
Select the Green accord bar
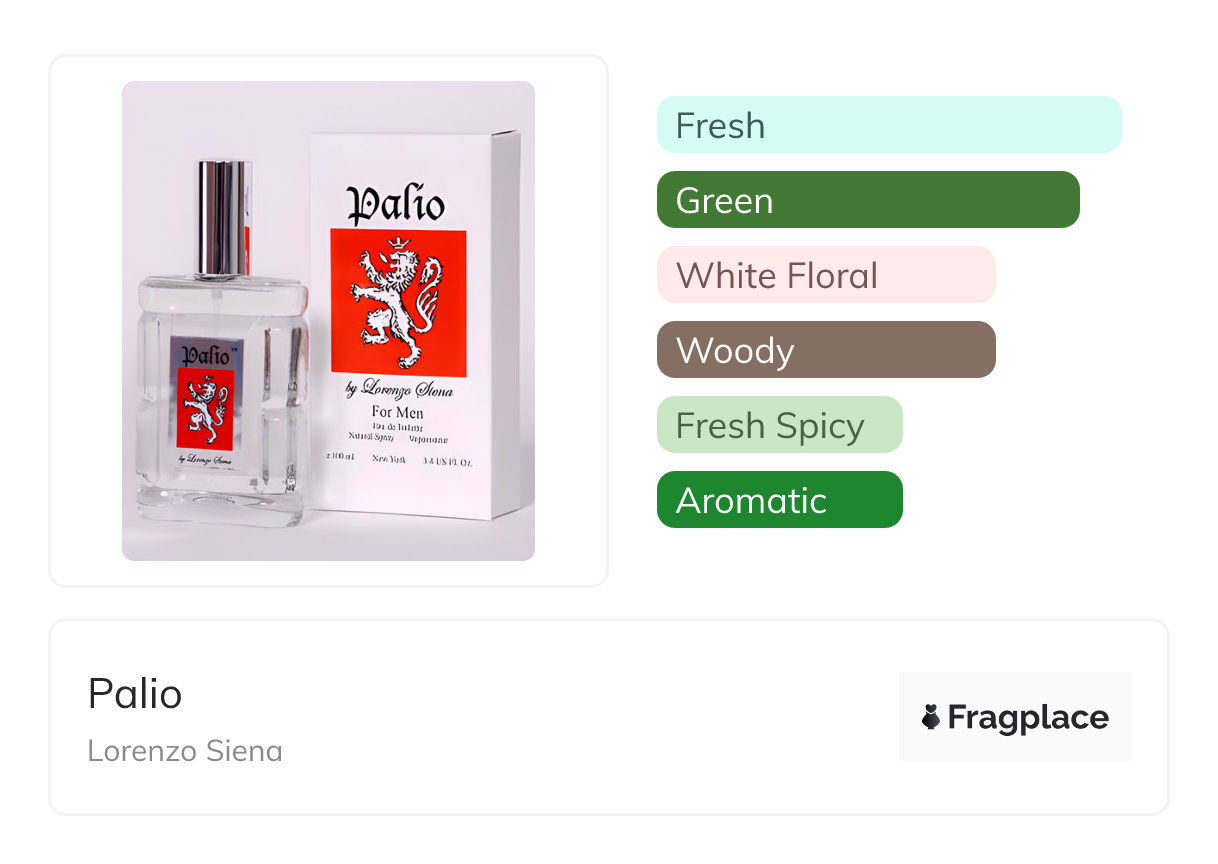click(868, 200)
